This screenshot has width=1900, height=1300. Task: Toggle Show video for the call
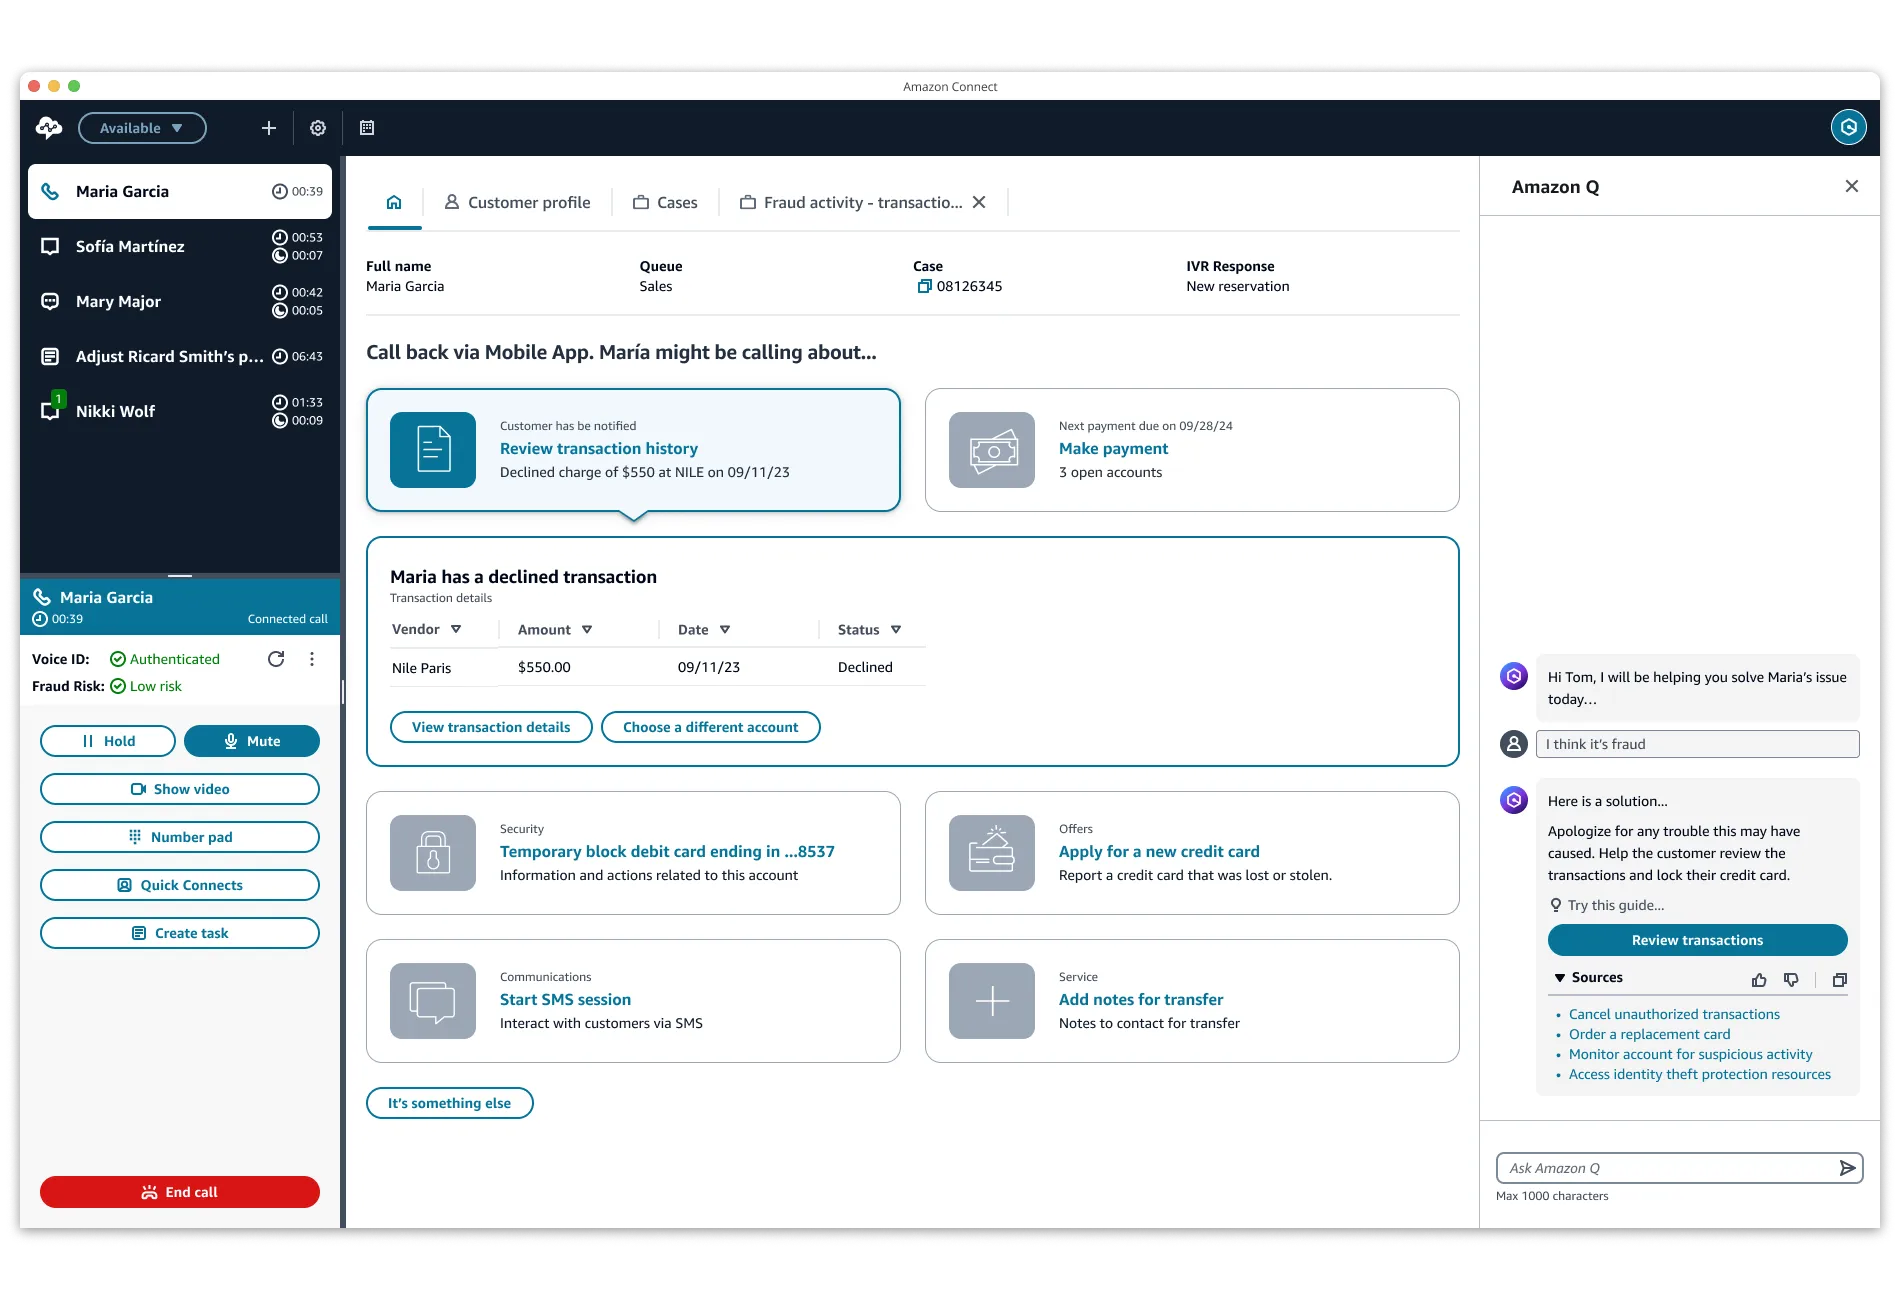180,789
